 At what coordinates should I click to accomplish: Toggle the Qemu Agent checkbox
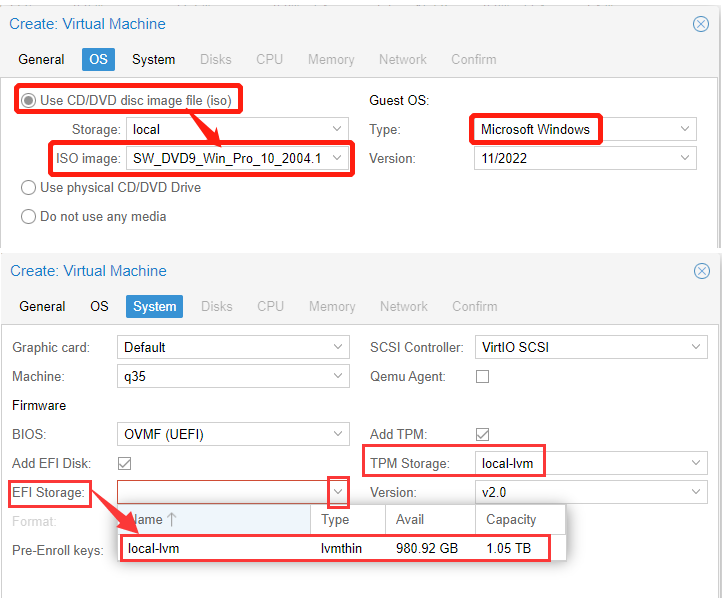tap(482, 377)
